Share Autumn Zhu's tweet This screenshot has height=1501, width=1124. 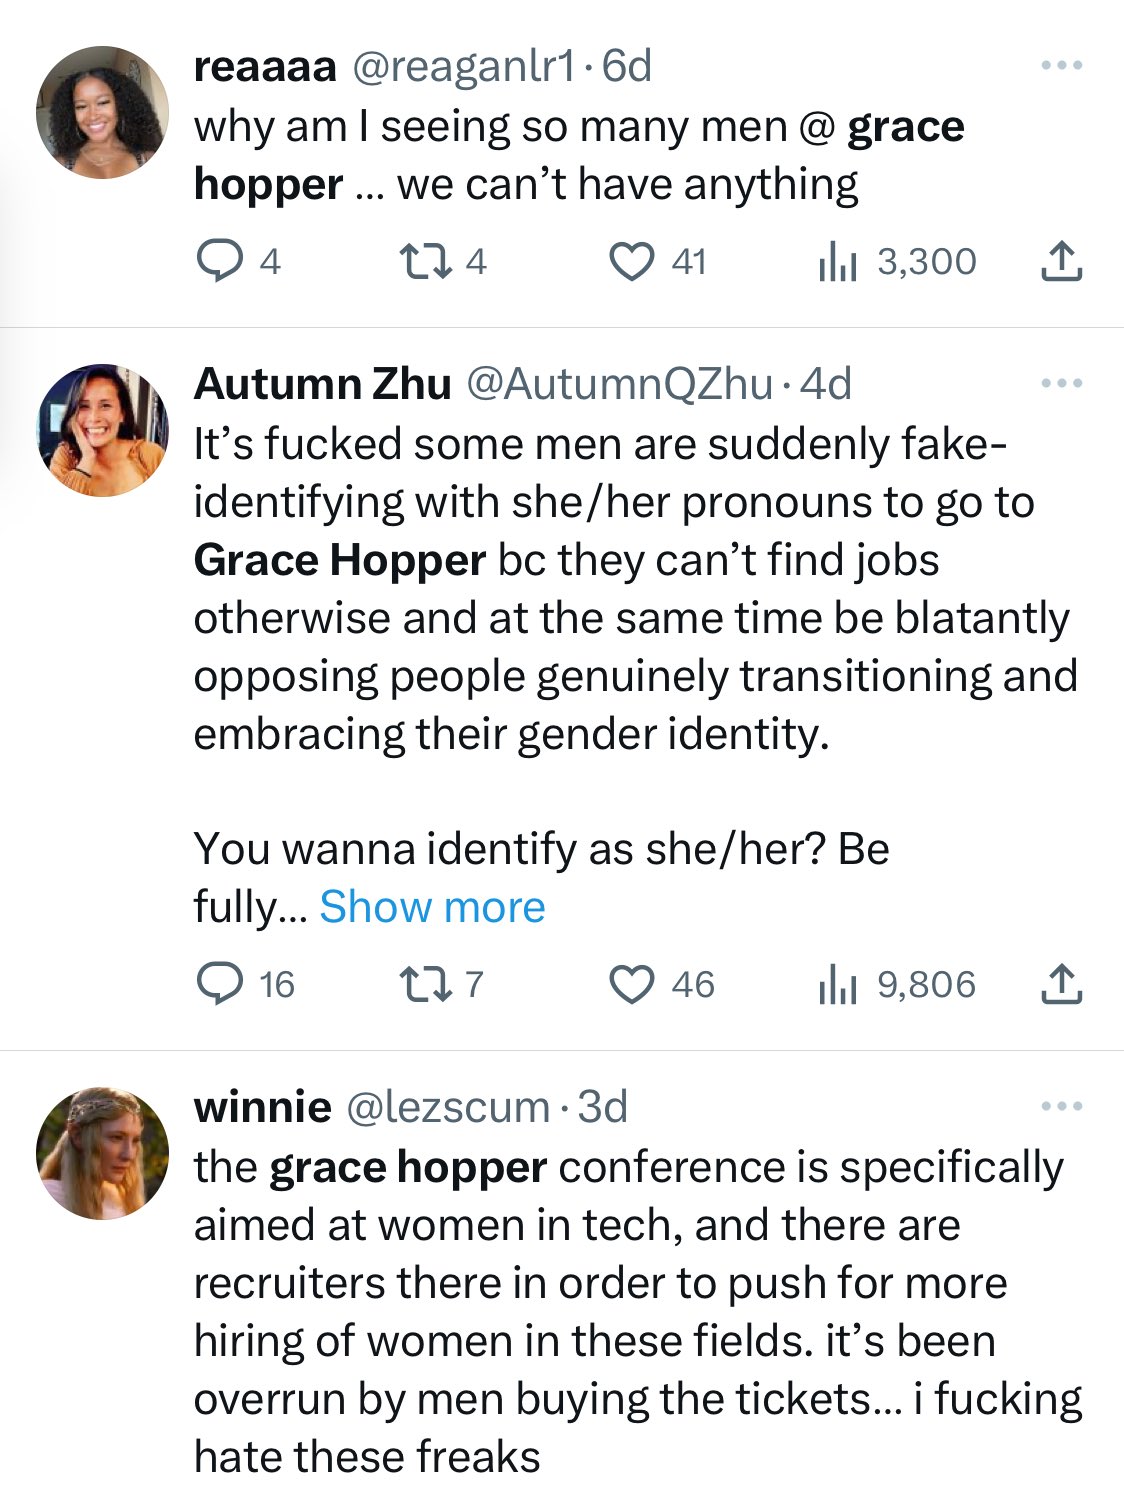coord(1061,984)
